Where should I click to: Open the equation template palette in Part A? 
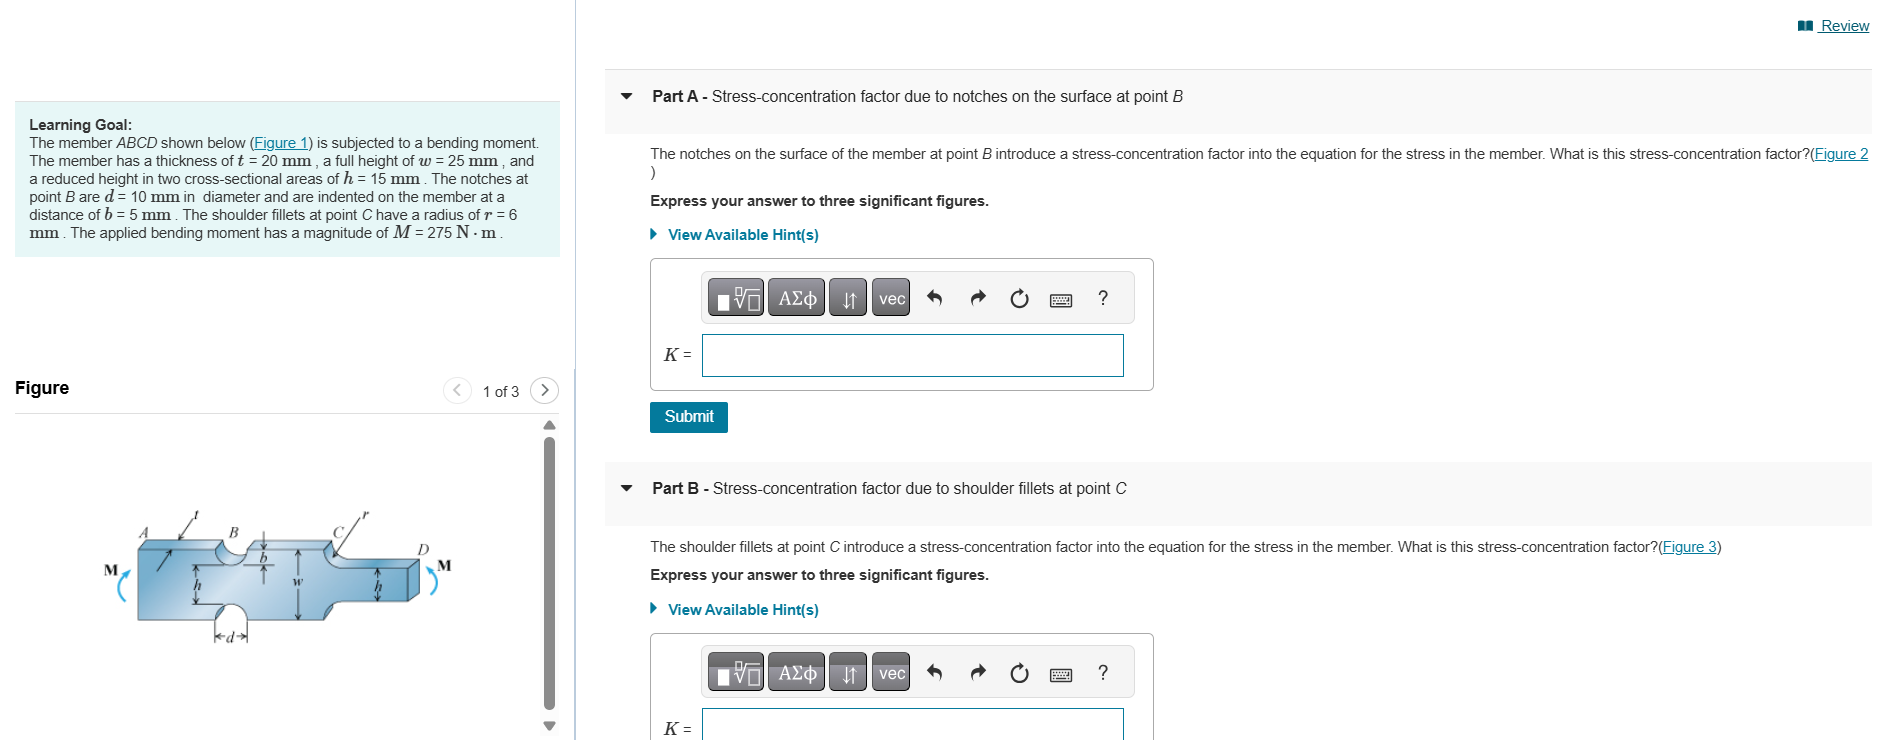coord(736,297)
